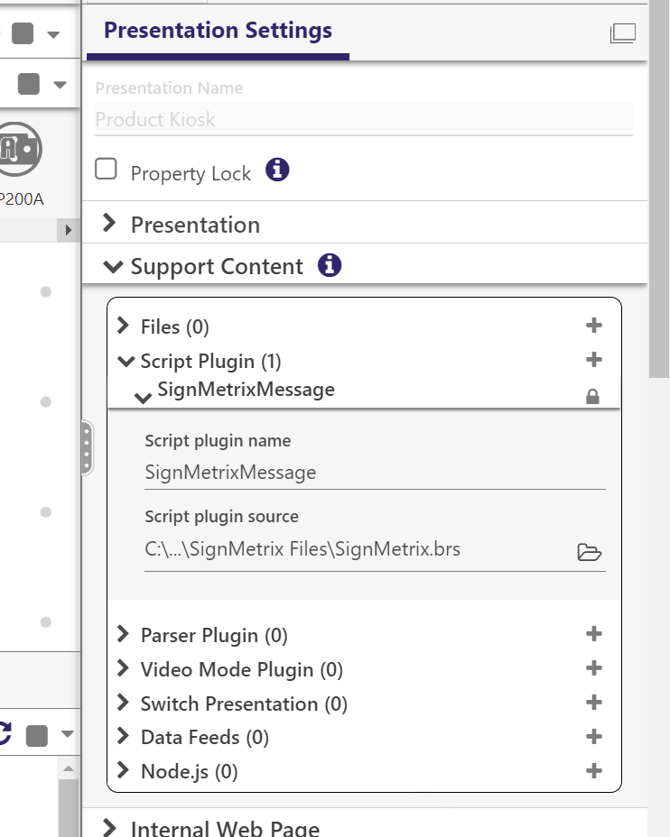Add a new Parser Plugin

[x=594, y=634]
